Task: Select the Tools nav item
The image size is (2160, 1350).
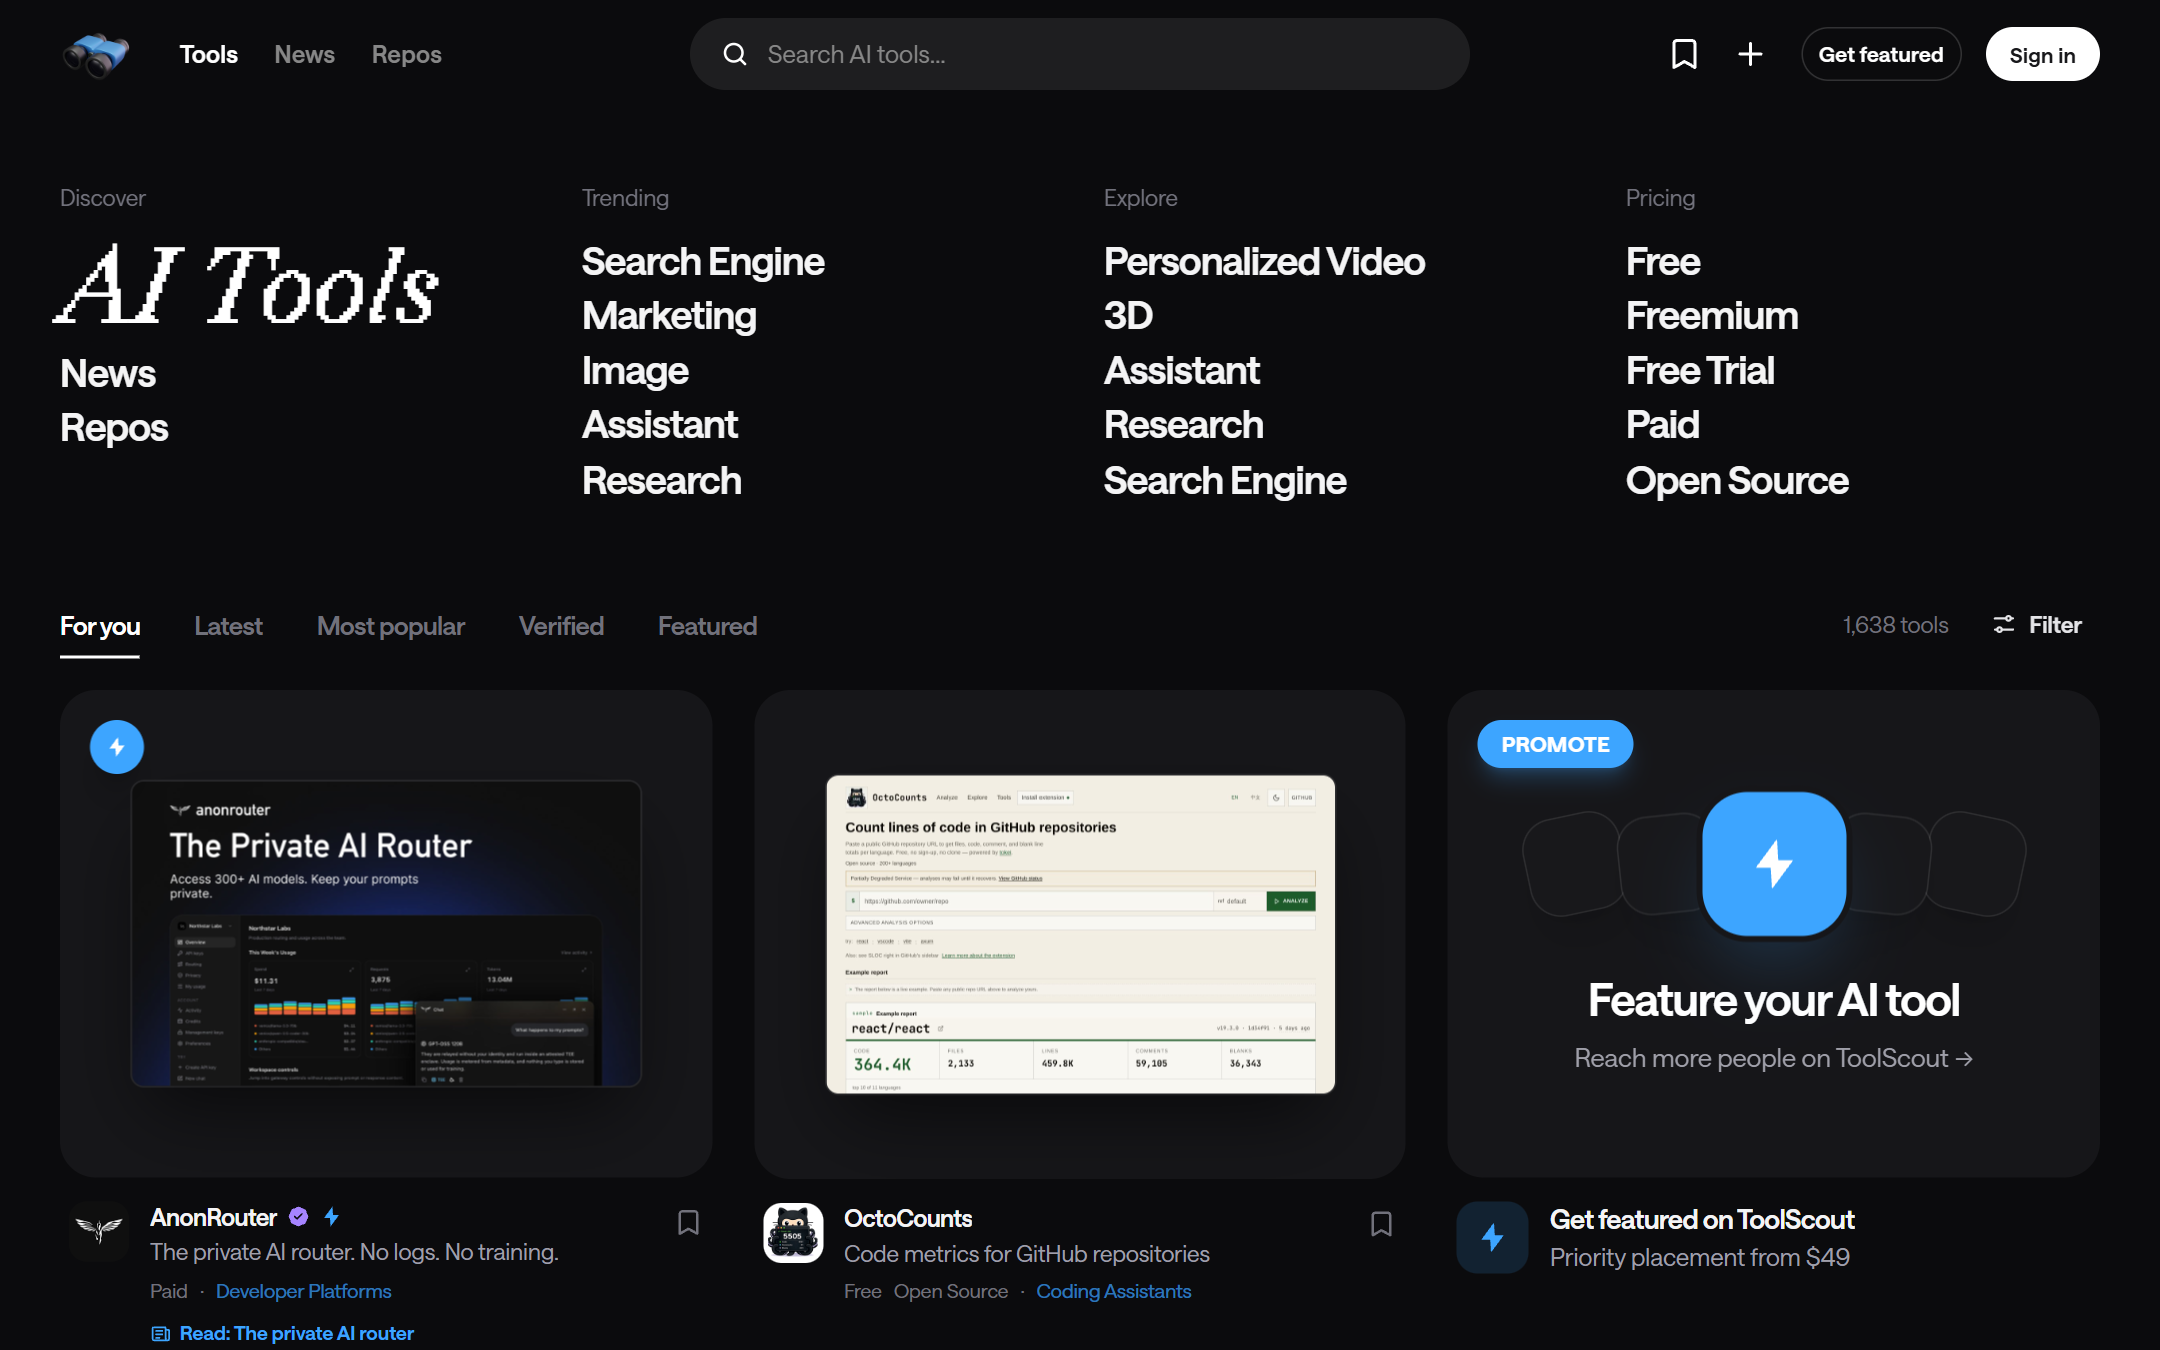Action: tap(208, 55)
